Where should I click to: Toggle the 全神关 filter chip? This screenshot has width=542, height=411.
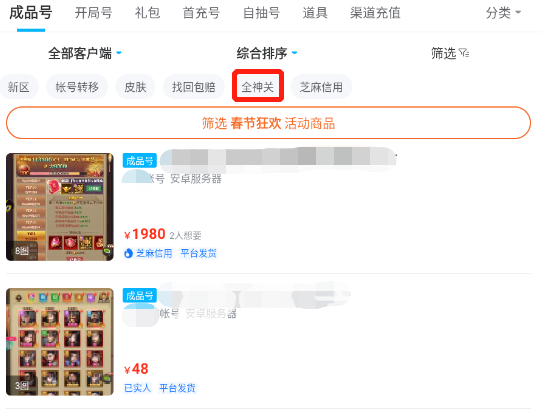258,86
